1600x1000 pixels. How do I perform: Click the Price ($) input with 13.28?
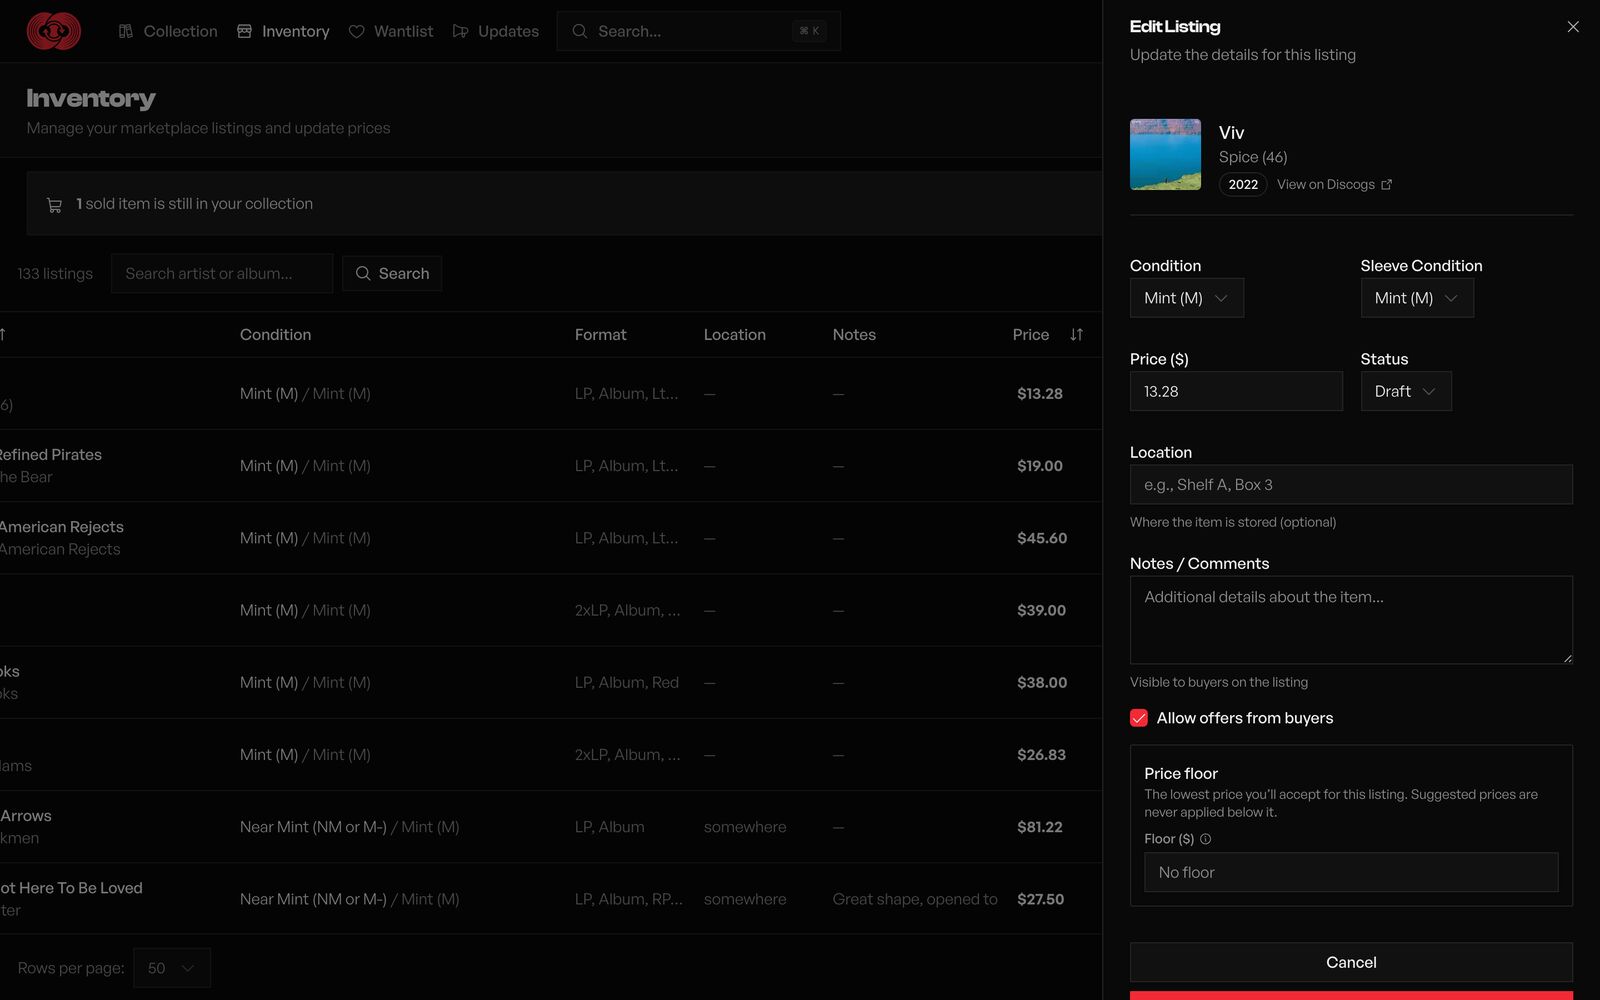tap(1236, 391)
